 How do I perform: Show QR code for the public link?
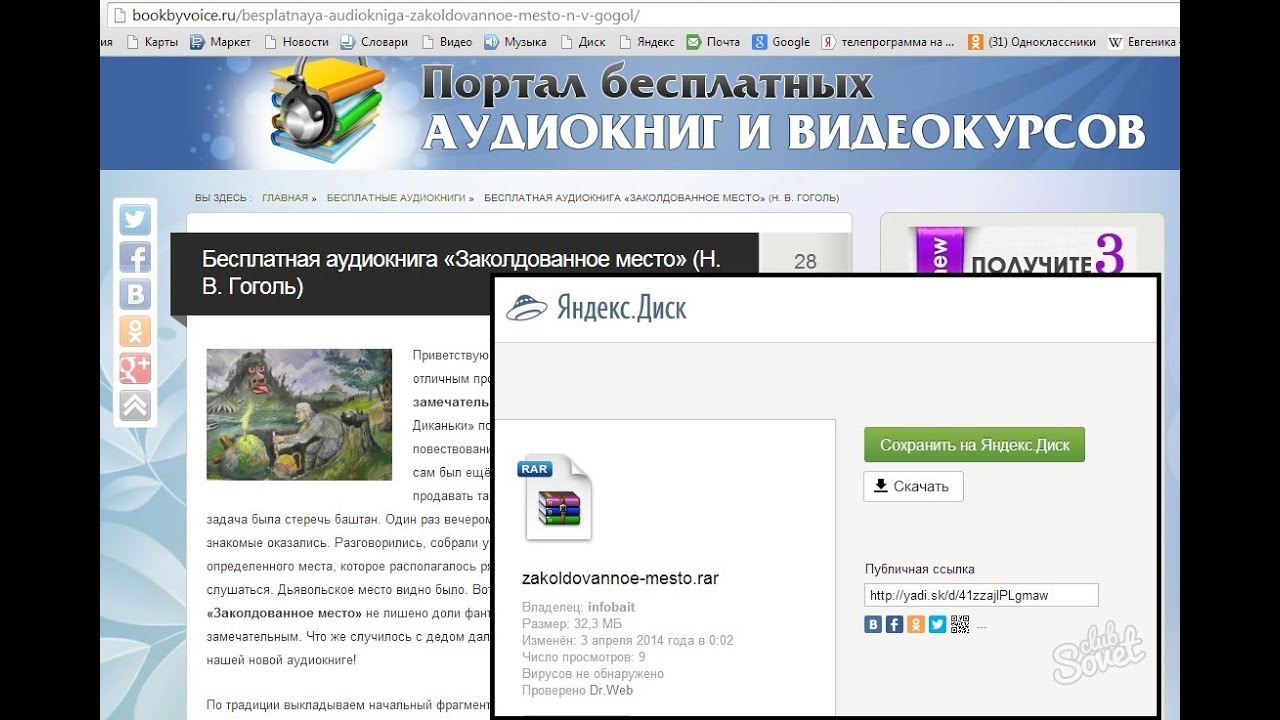pos(959,624)
